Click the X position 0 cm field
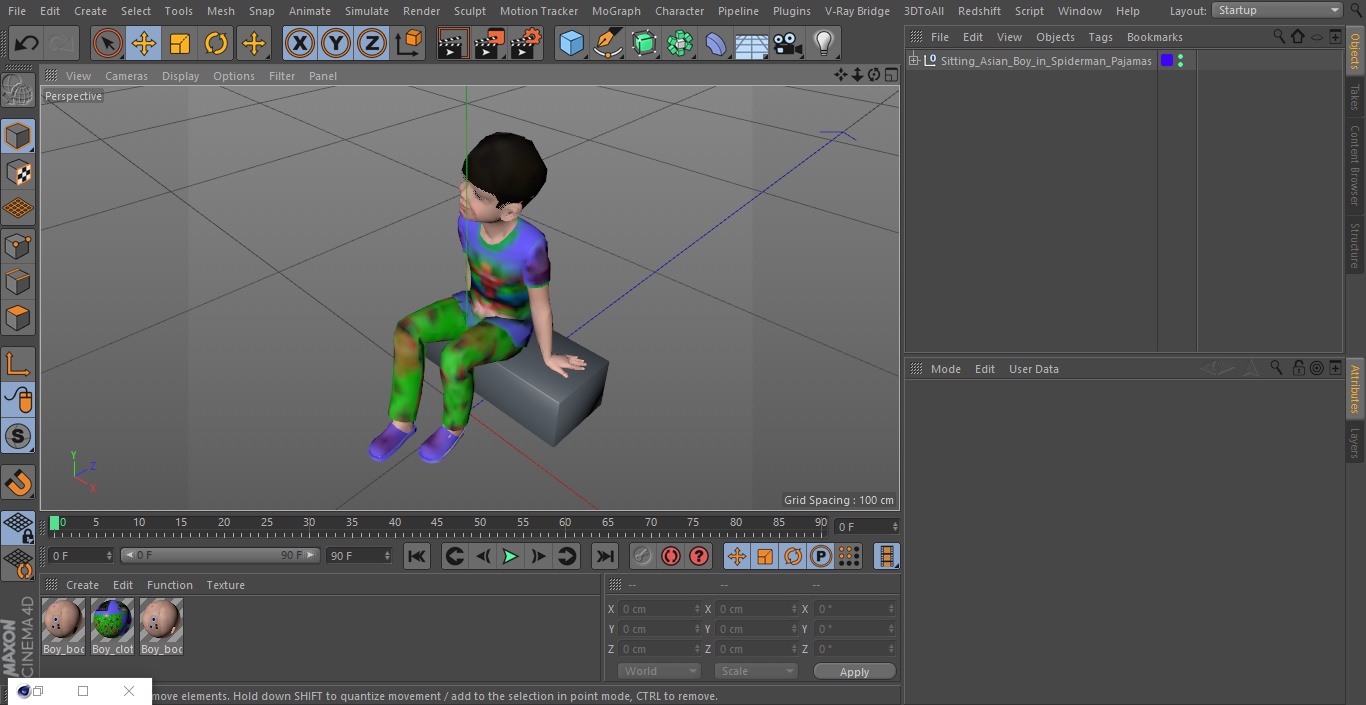The image size is (1366, 705). 658,609
